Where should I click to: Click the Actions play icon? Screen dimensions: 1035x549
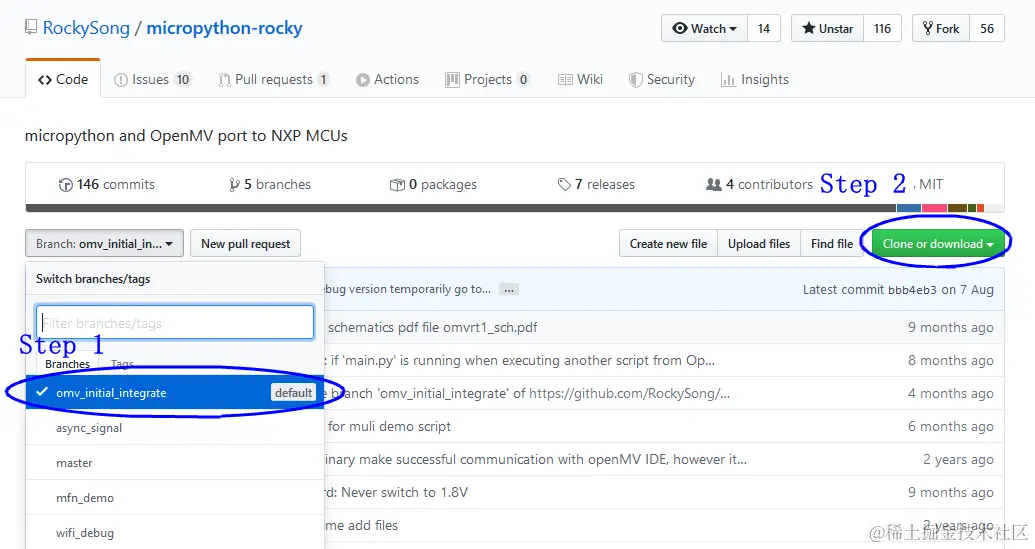(362, 80)
